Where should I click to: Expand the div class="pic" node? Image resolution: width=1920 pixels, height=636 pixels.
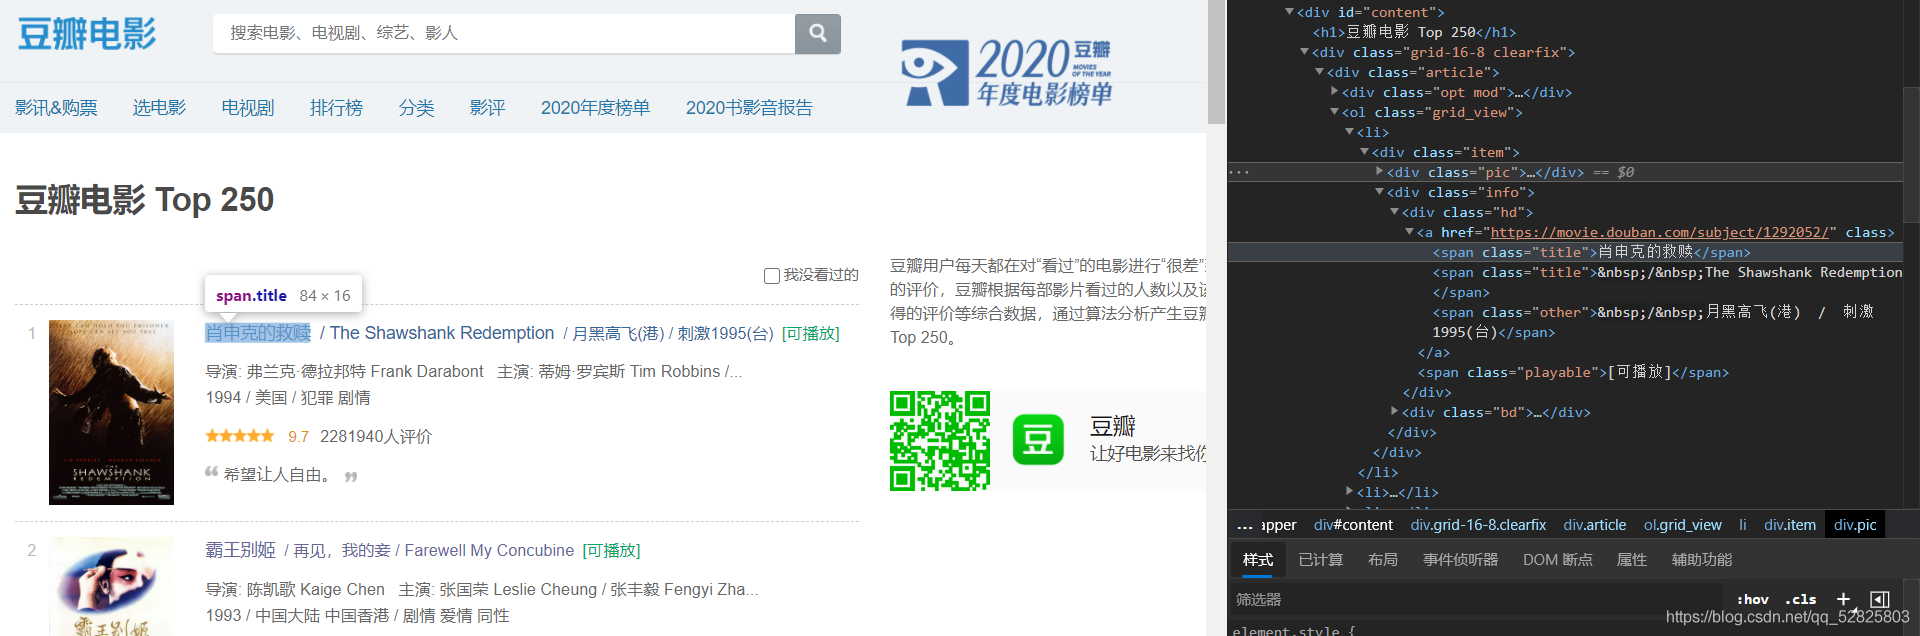(1379, 172)
